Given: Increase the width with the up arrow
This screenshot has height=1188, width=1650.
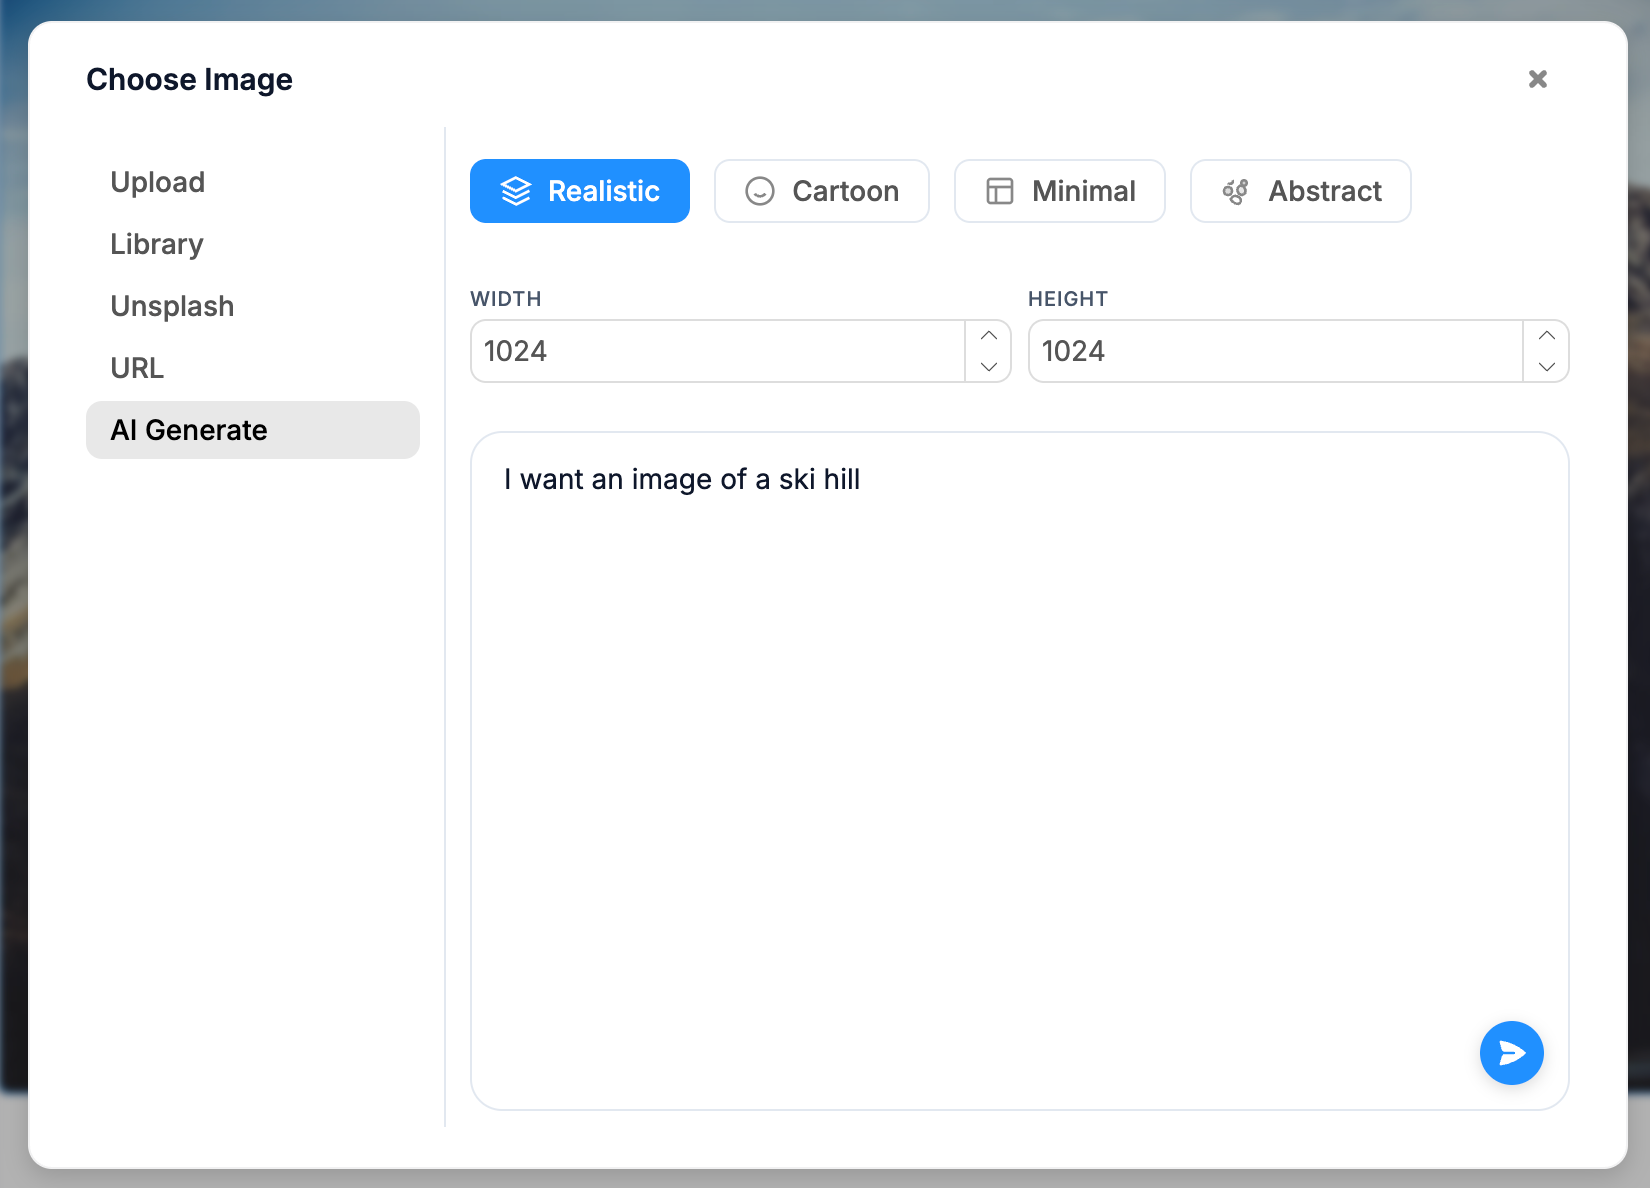Looking at the screenshot, I should pyautogui.click(x=989, y=336).
